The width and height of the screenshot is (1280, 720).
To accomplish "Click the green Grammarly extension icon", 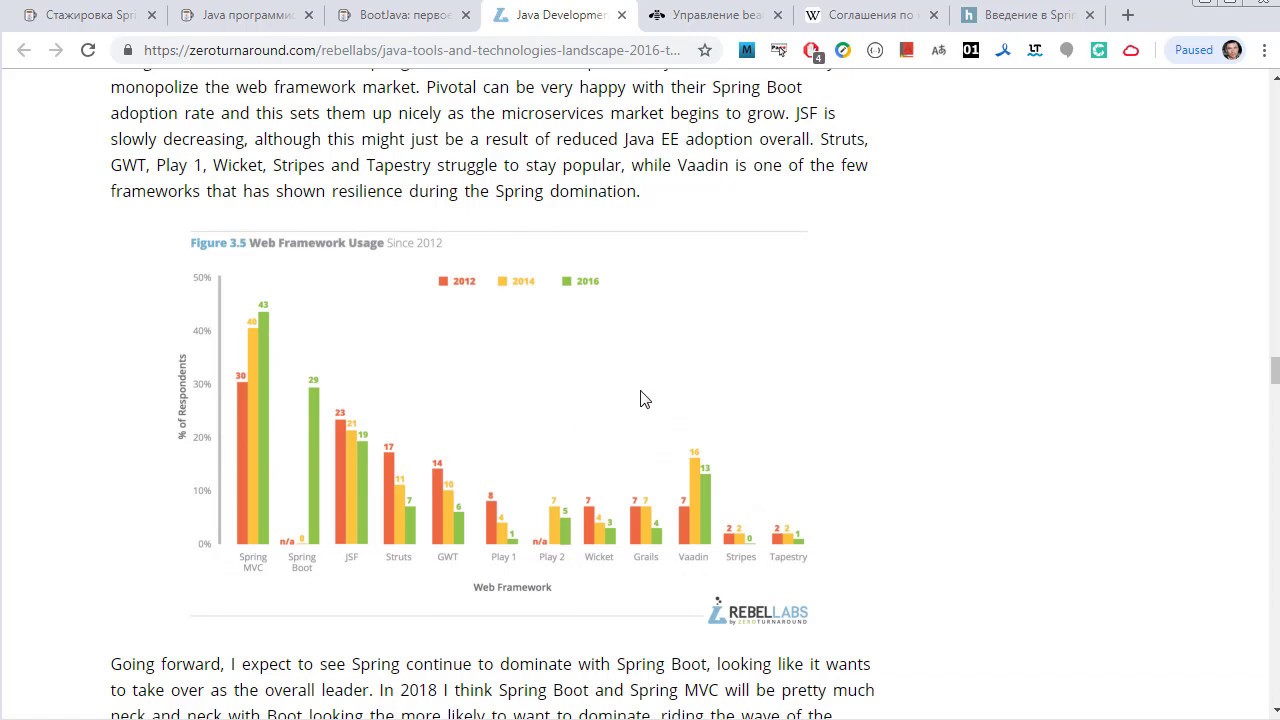I will [1099, 50].
